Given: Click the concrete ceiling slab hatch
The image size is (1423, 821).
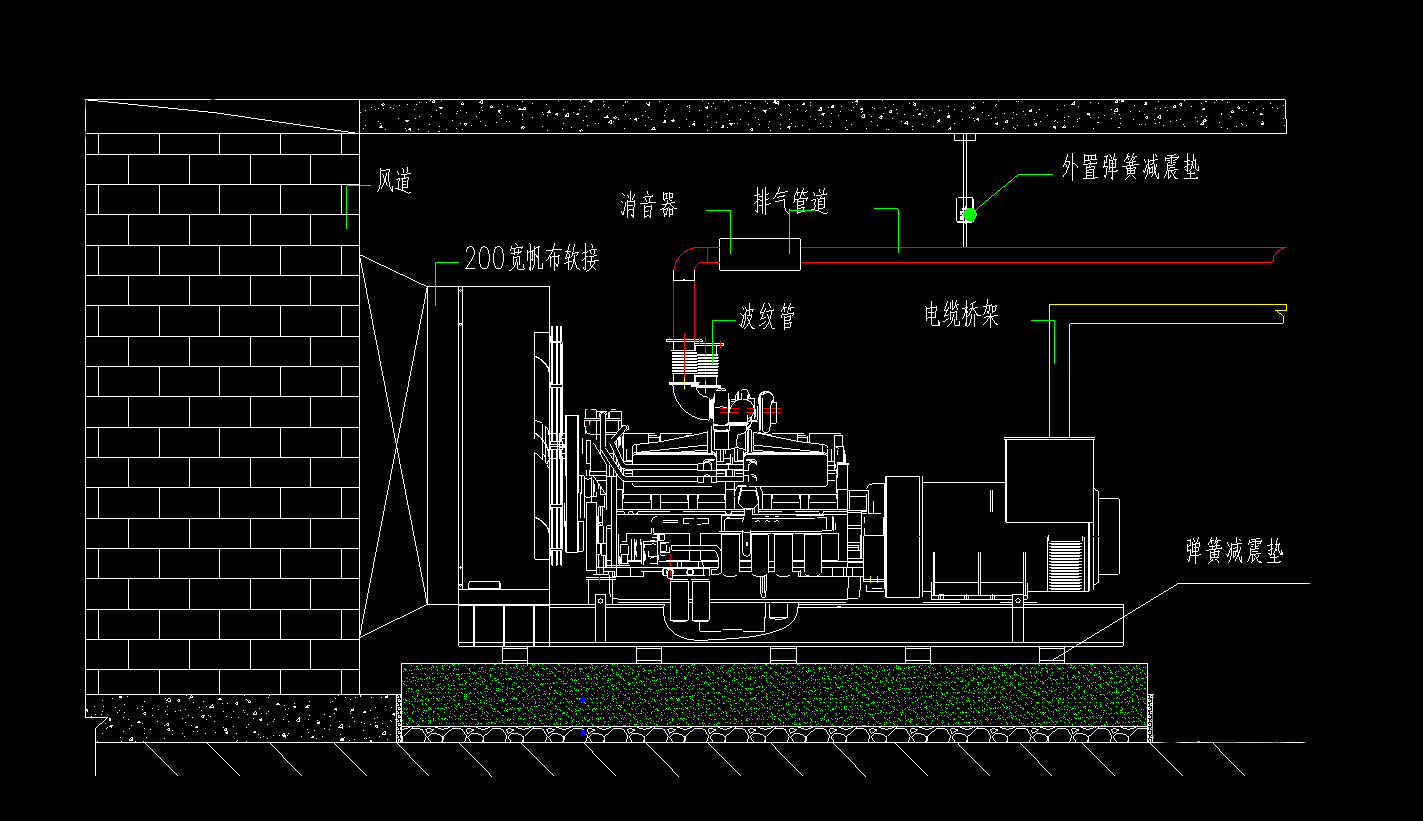Looking at the screenshot, I should point(820,116).
